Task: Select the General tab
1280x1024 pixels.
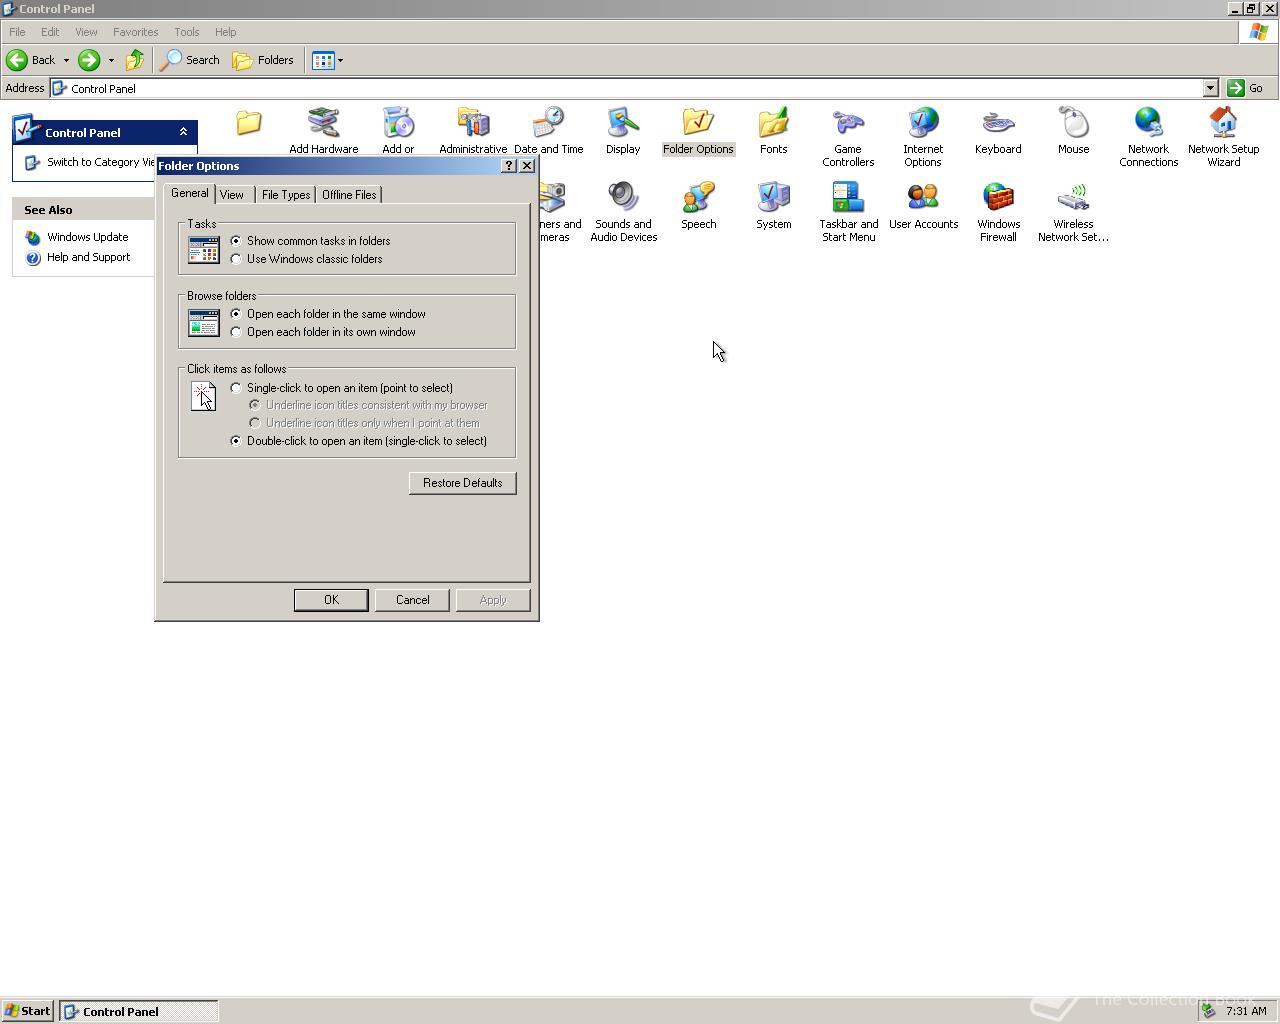Action: point(189,193)
